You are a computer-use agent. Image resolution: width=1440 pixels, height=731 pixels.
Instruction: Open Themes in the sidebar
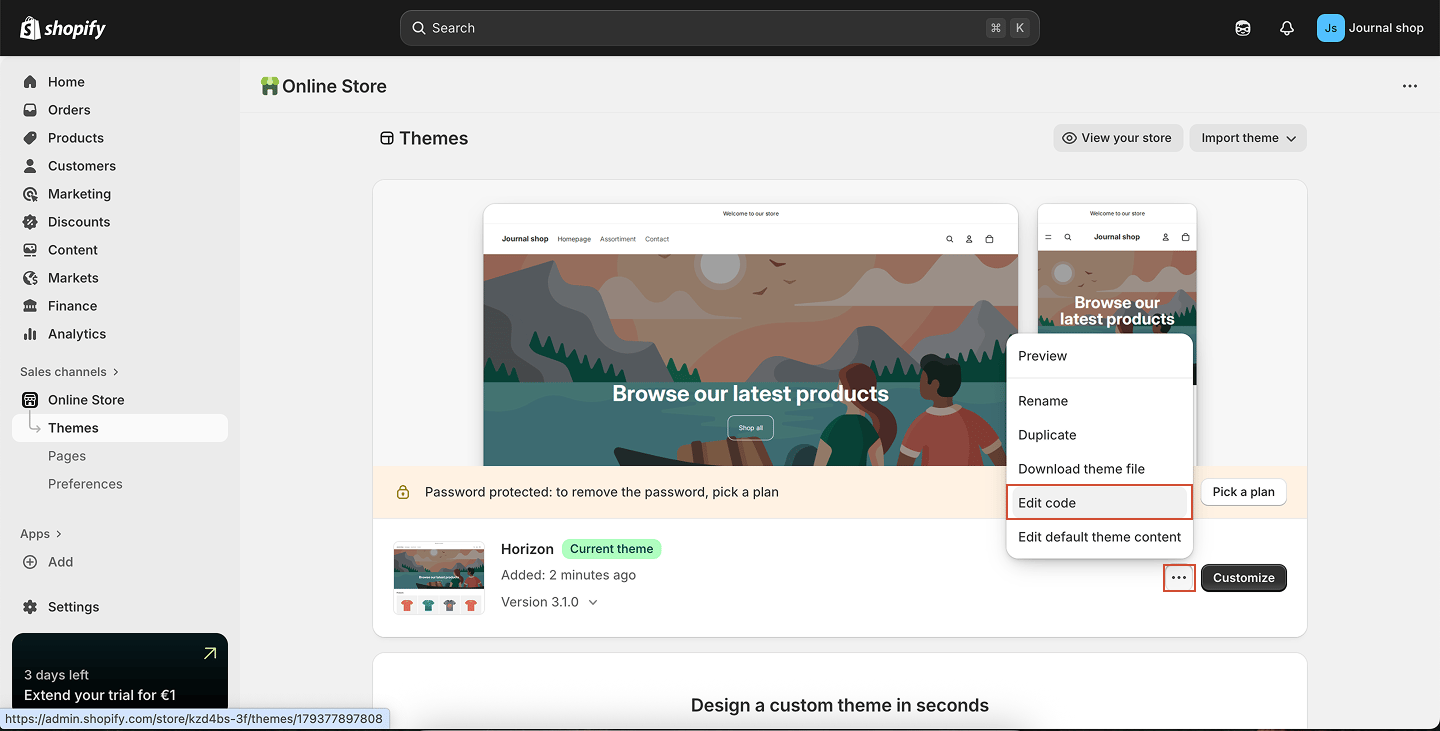coord(120,428)
